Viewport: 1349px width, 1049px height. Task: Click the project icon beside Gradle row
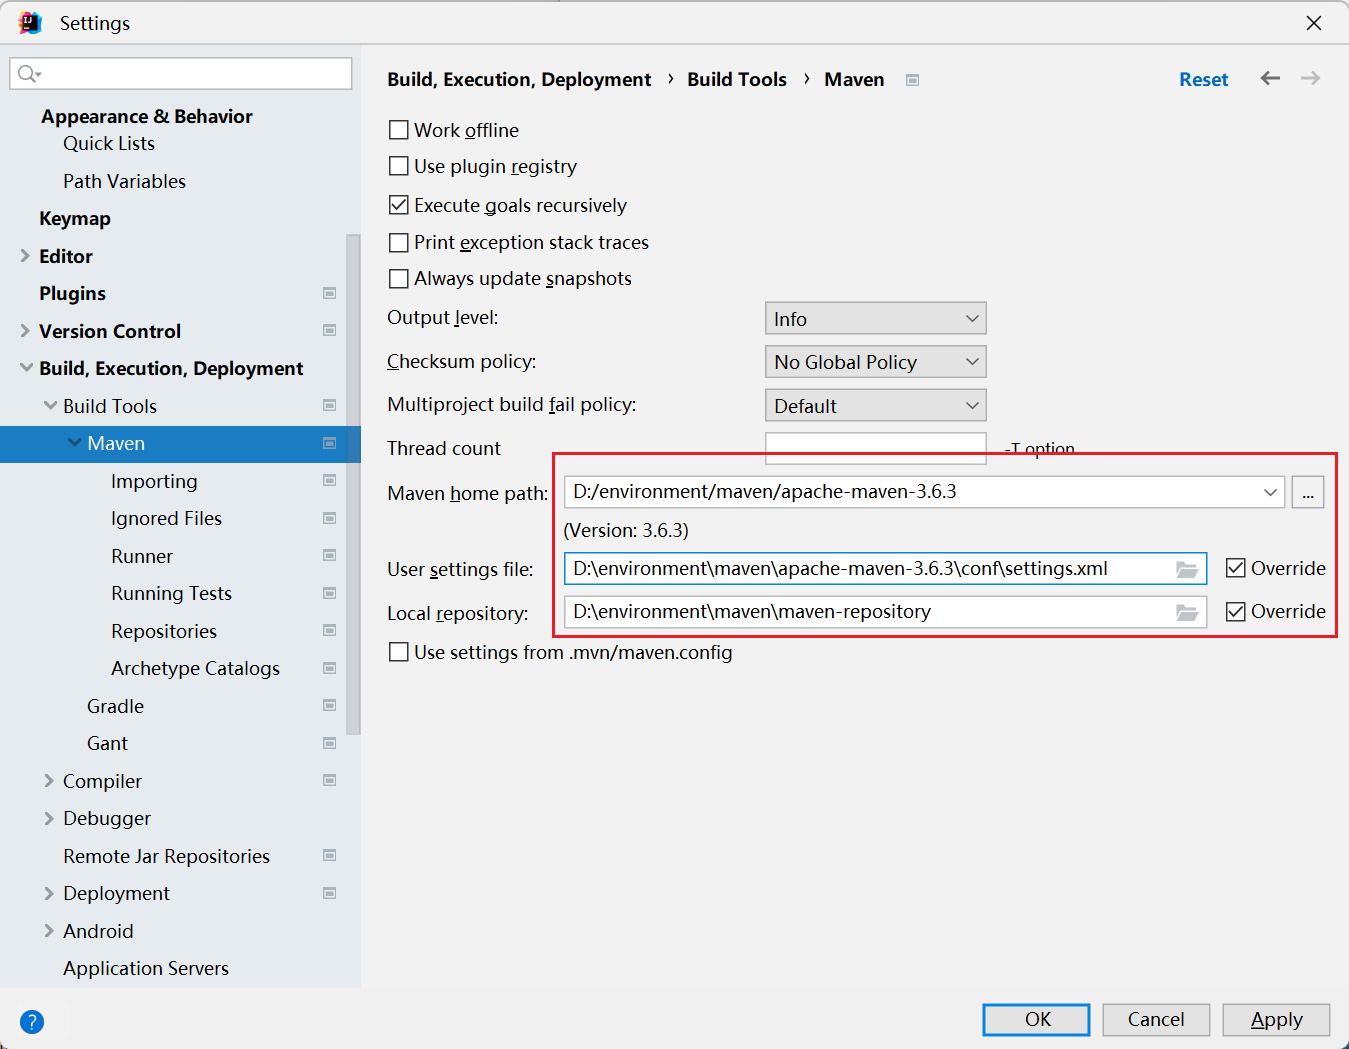click(329, 705)
